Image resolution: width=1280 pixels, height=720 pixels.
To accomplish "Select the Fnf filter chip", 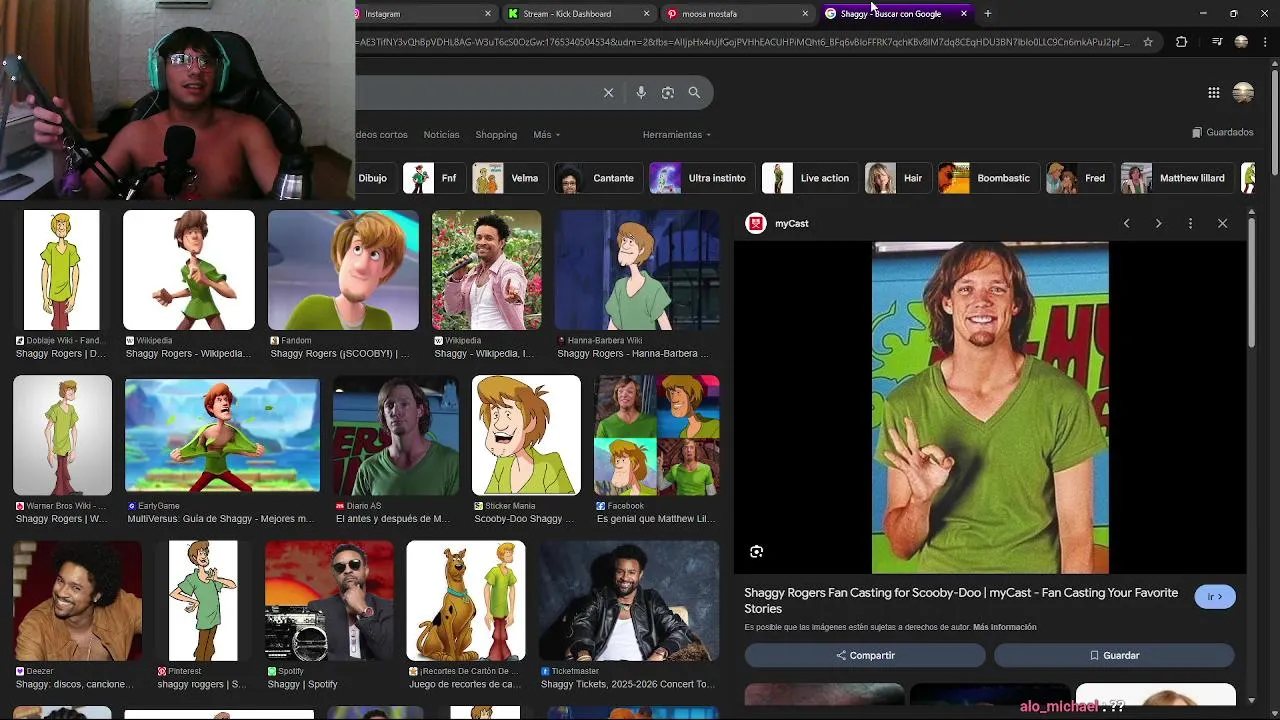I will pyautogui.click(x=433, y=178).
